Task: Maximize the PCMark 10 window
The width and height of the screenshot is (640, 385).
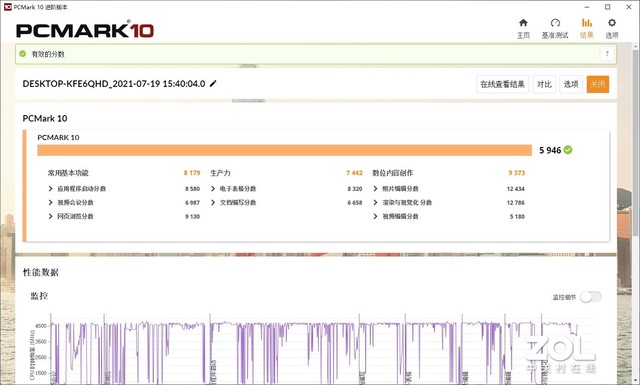Action: click(x=607, y=7)
